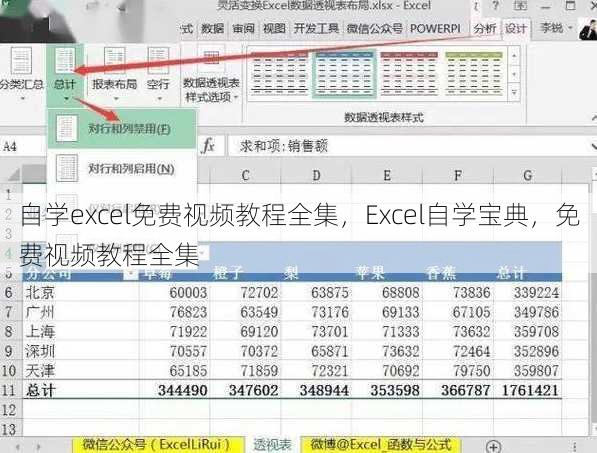Click the help question mark icon
This screenshot has height=453, width=597.
(x=495, y=6)
